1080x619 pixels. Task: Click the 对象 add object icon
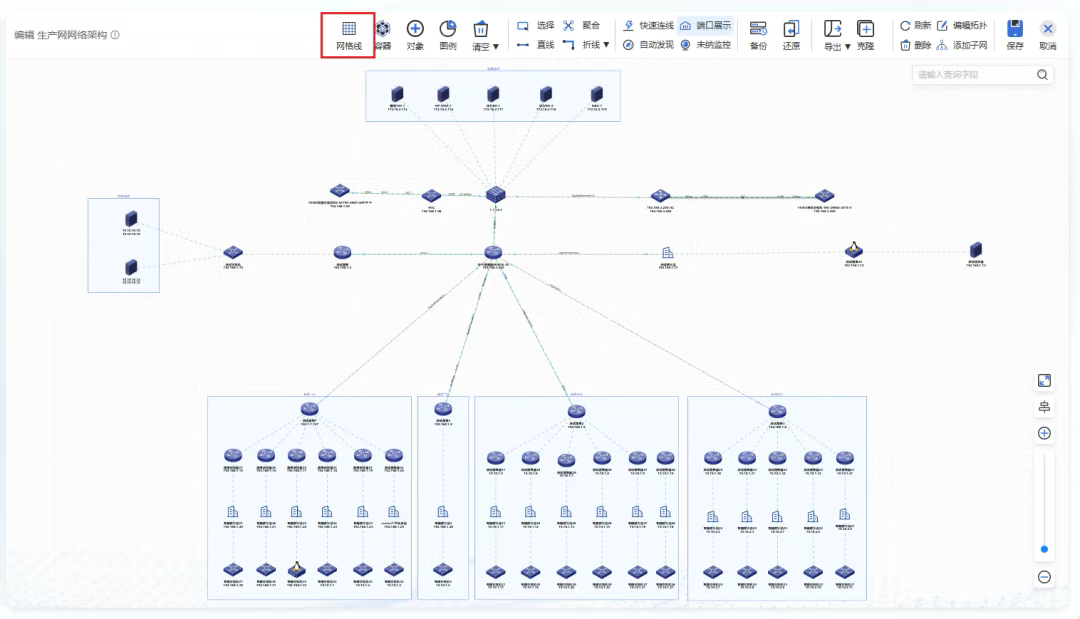point(415,34)
